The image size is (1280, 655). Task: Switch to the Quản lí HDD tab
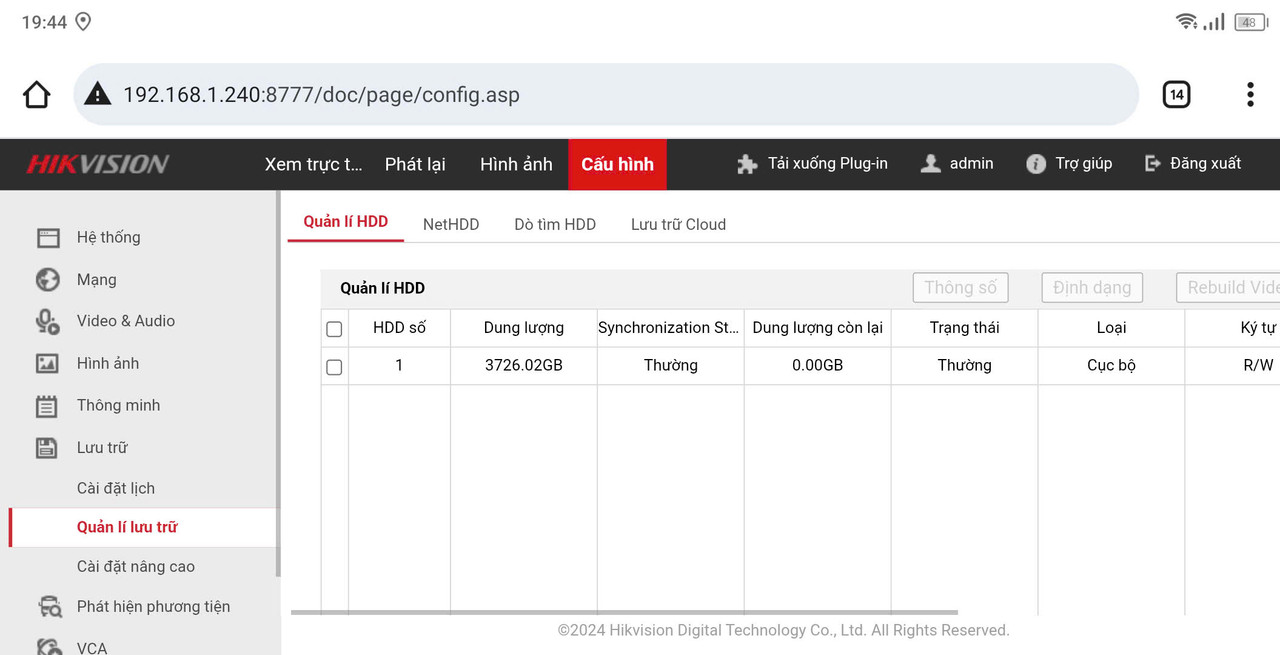click(x=345, y=222)
